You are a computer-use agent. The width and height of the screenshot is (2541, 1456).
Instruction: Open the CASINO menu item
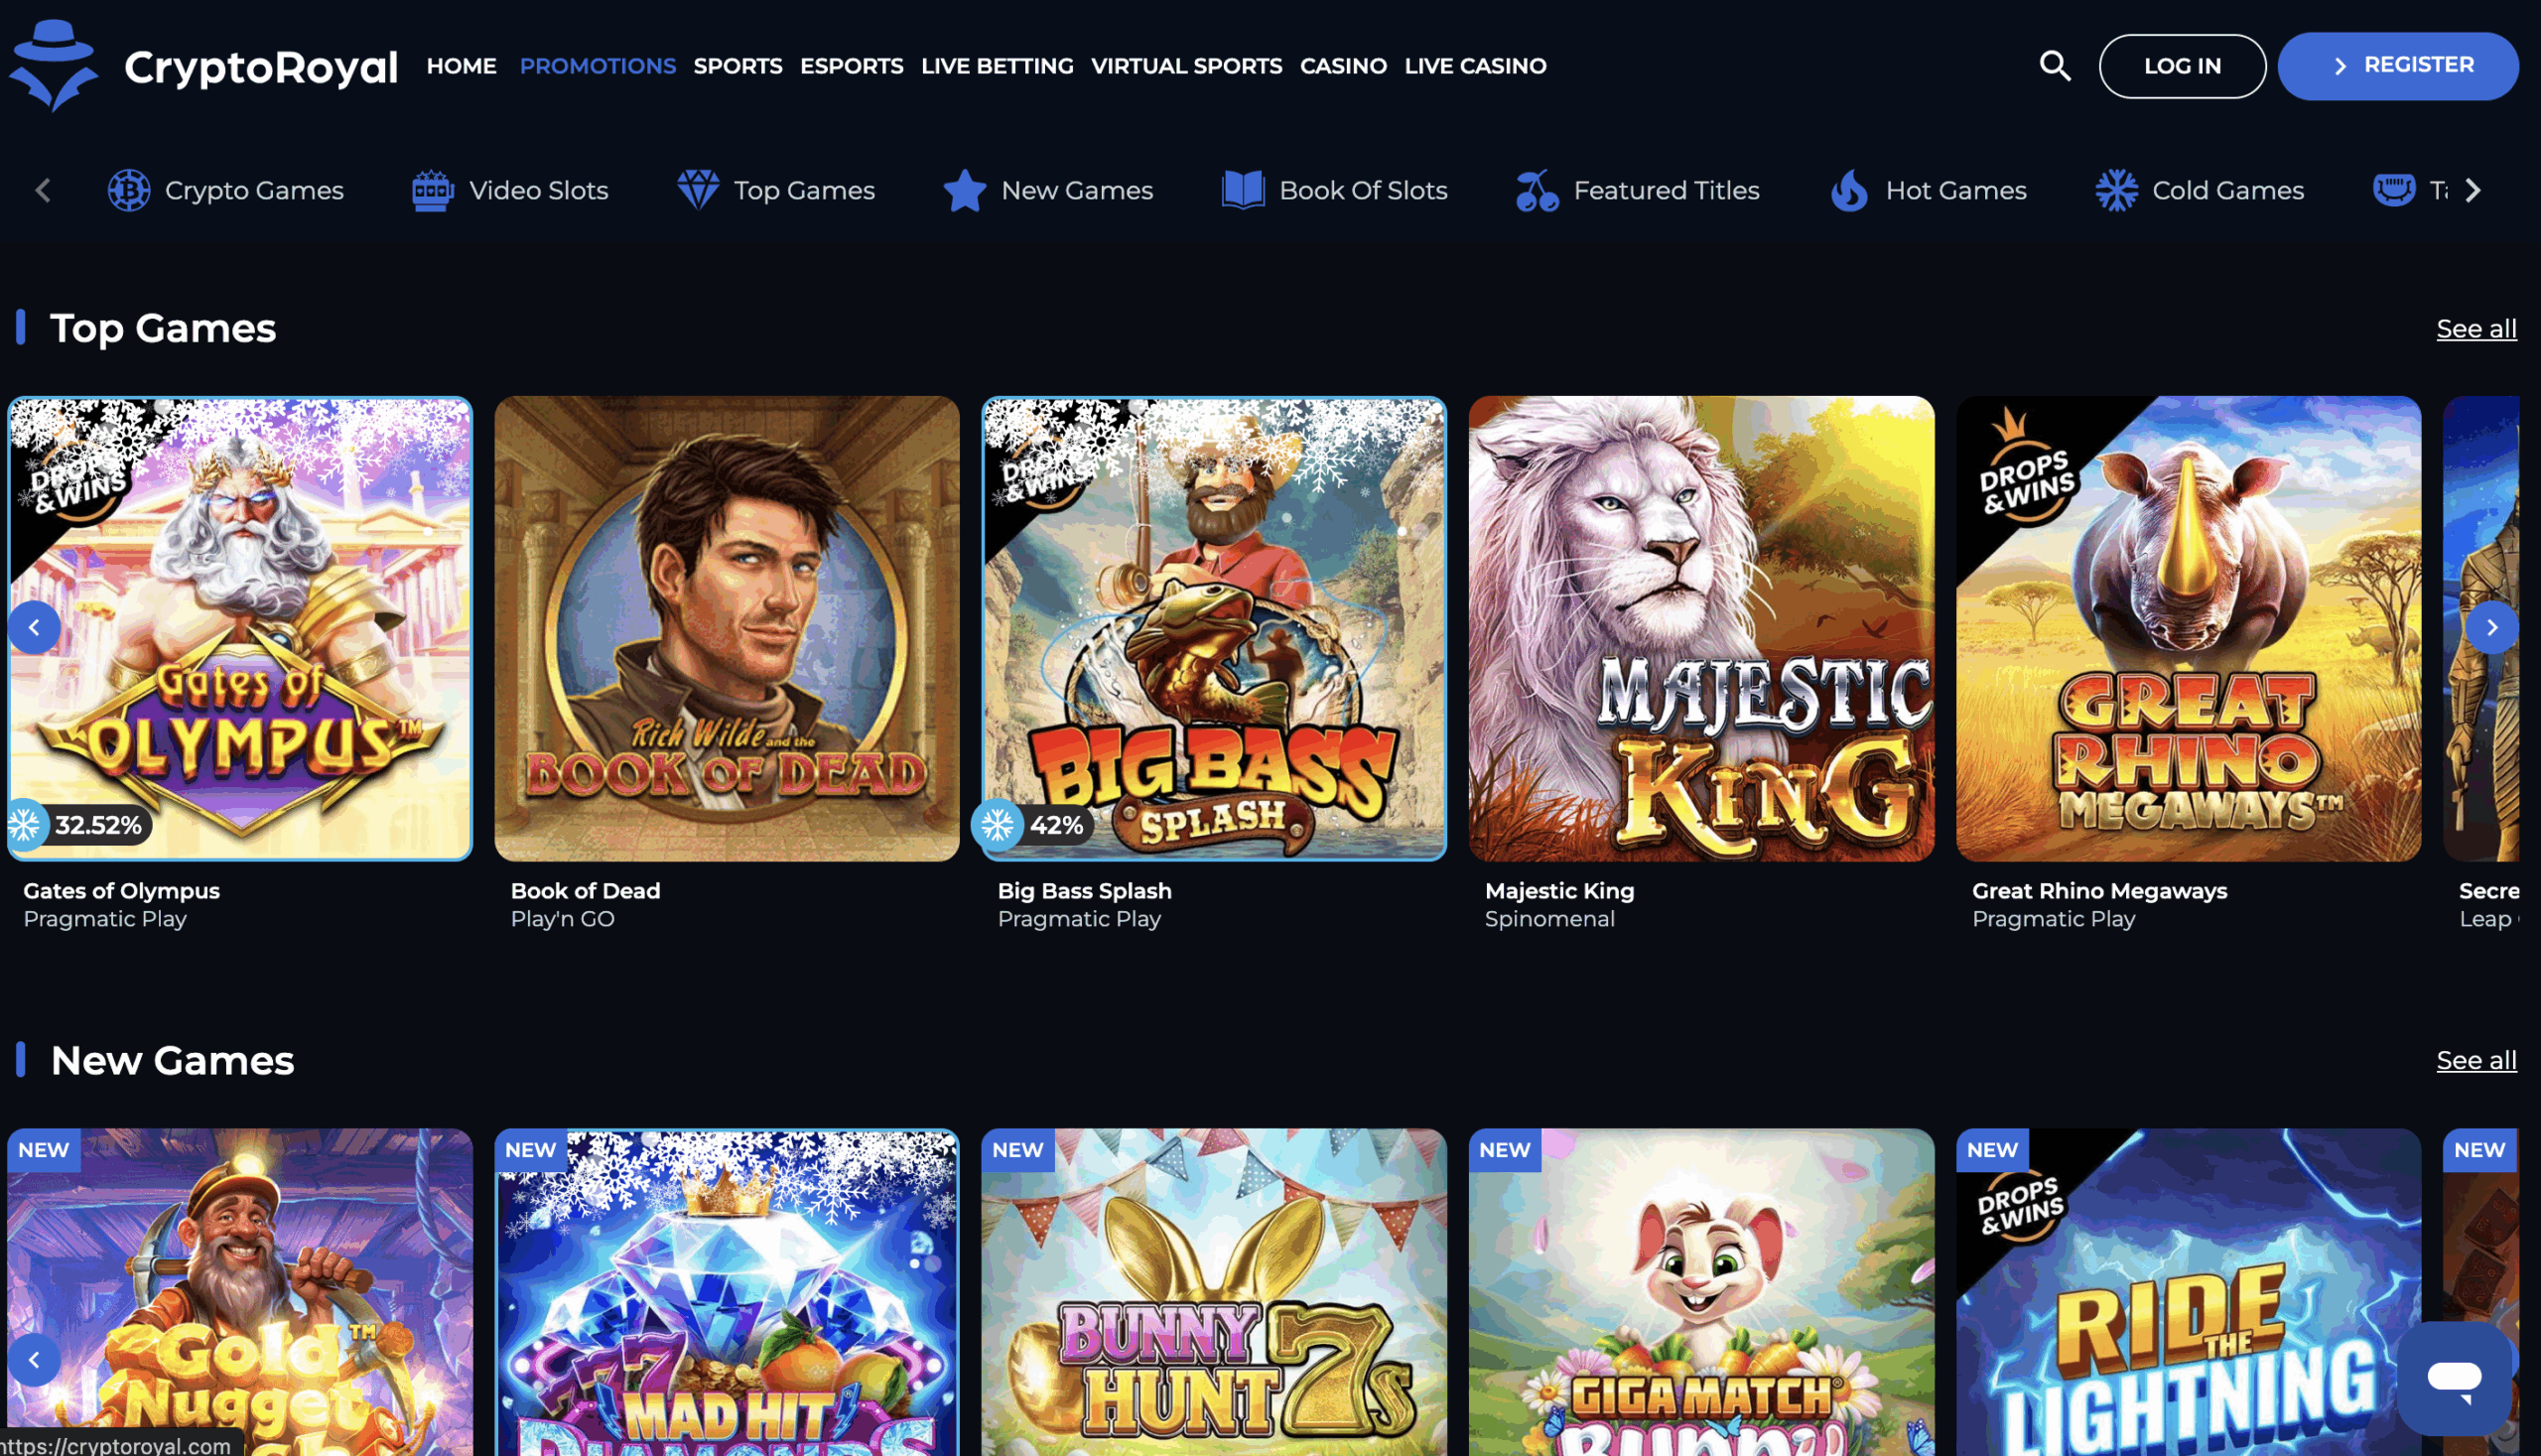(x=1343, y=66)
